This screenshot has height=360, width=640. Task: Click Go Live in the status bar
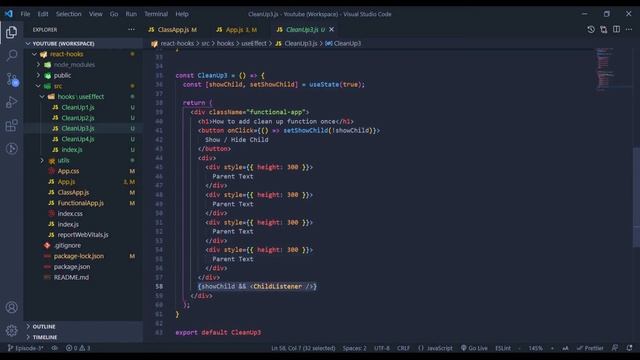(474, 348)
